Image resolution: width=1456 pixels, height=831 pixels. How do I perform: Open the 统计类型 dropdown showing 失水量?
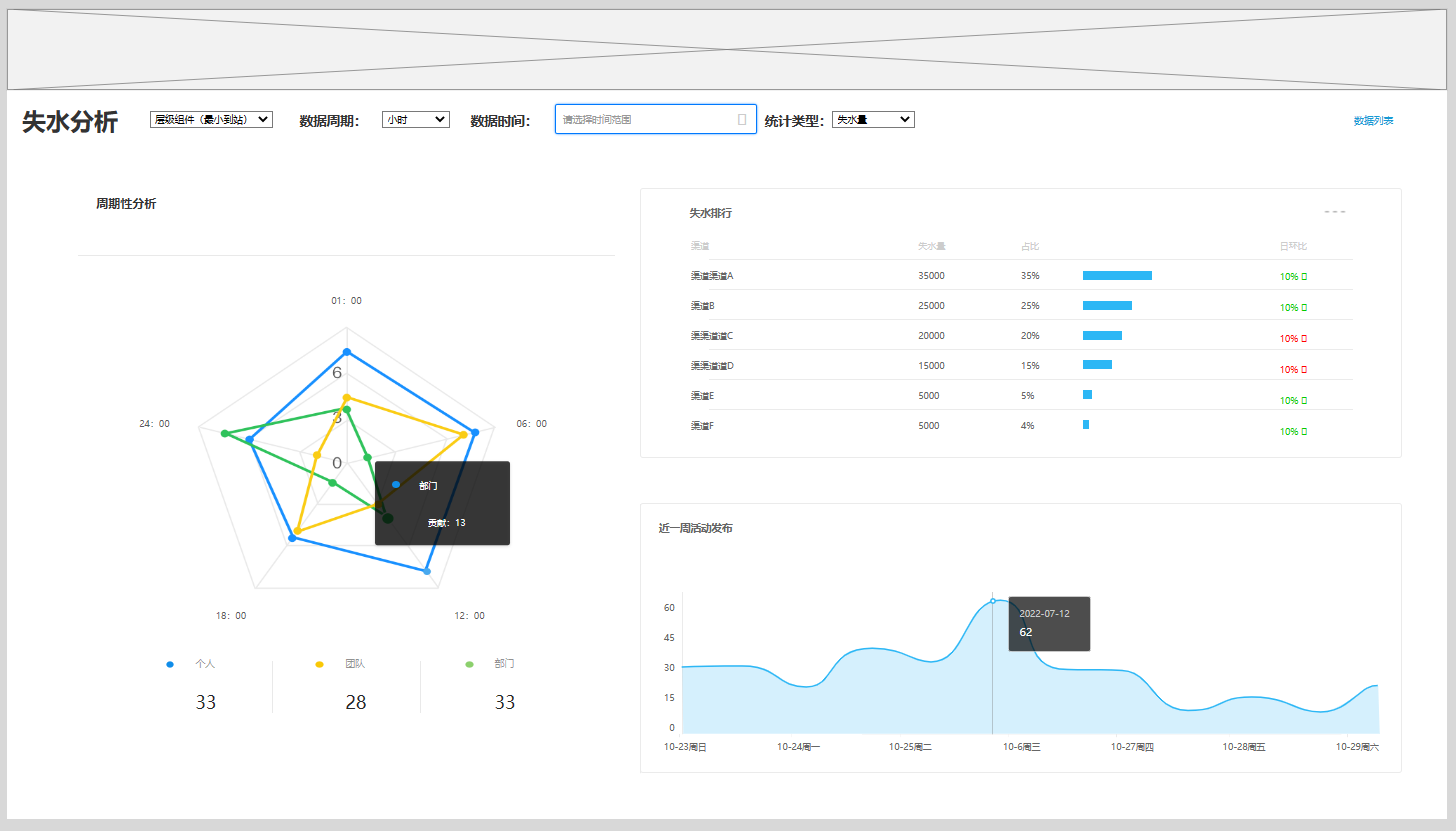873,120
